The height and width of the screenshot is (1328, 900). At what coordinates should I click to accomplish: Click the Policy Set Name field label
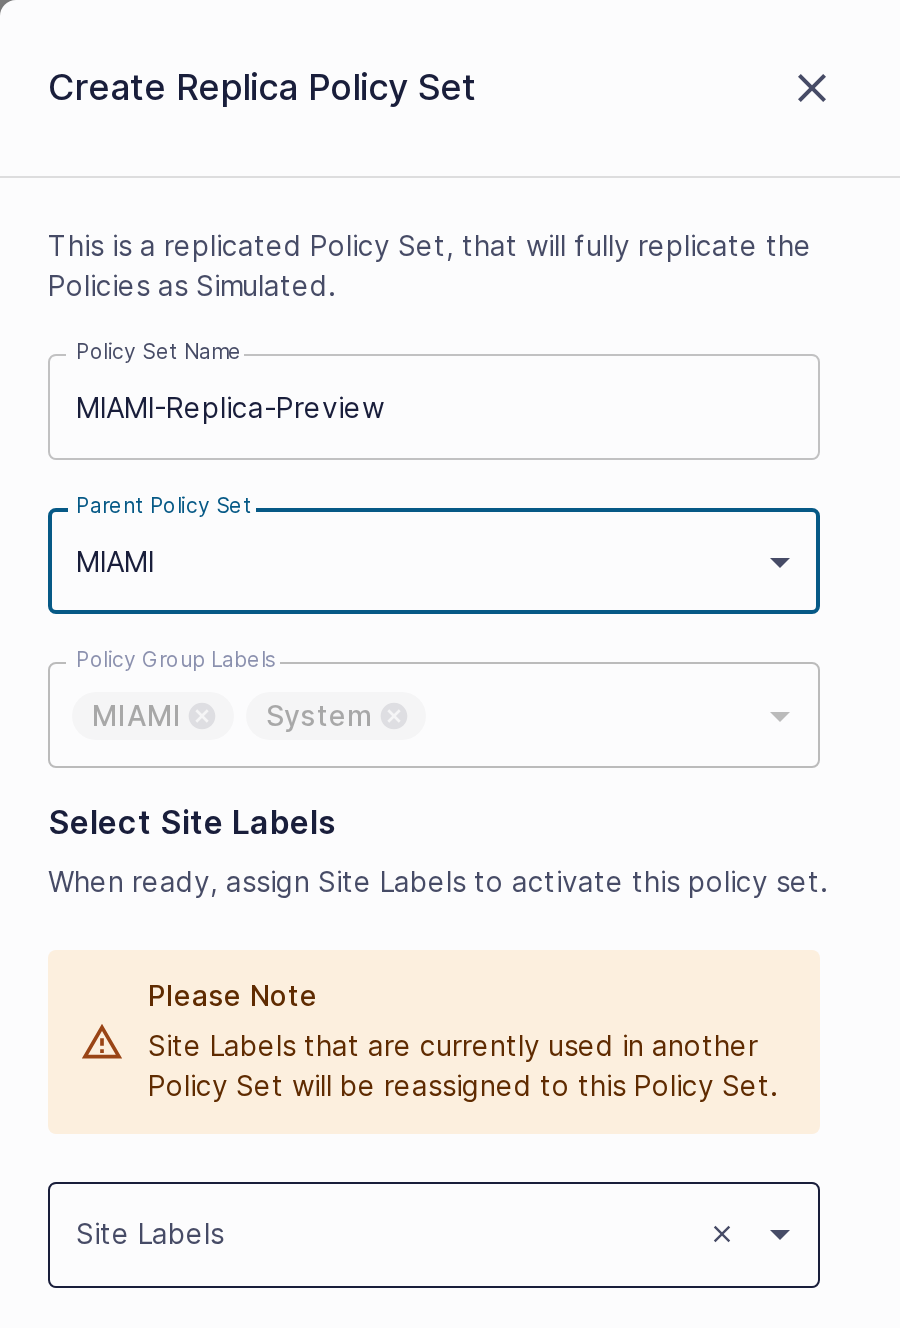click(158, 352)
